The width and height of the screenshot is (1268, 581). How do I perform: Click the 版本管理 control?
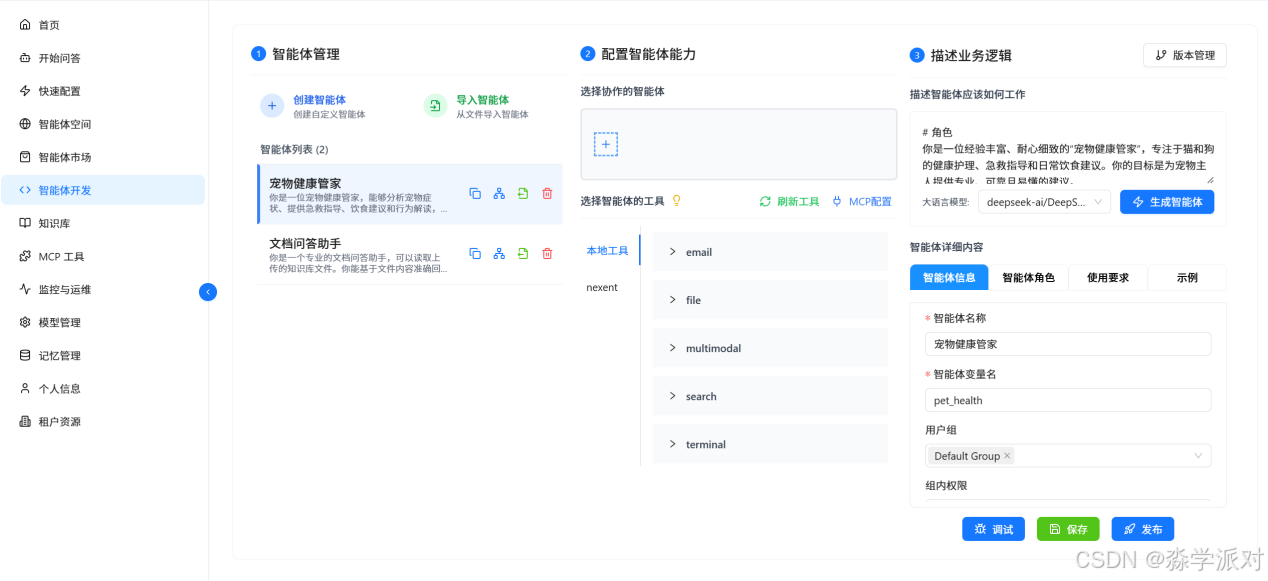1184,55
